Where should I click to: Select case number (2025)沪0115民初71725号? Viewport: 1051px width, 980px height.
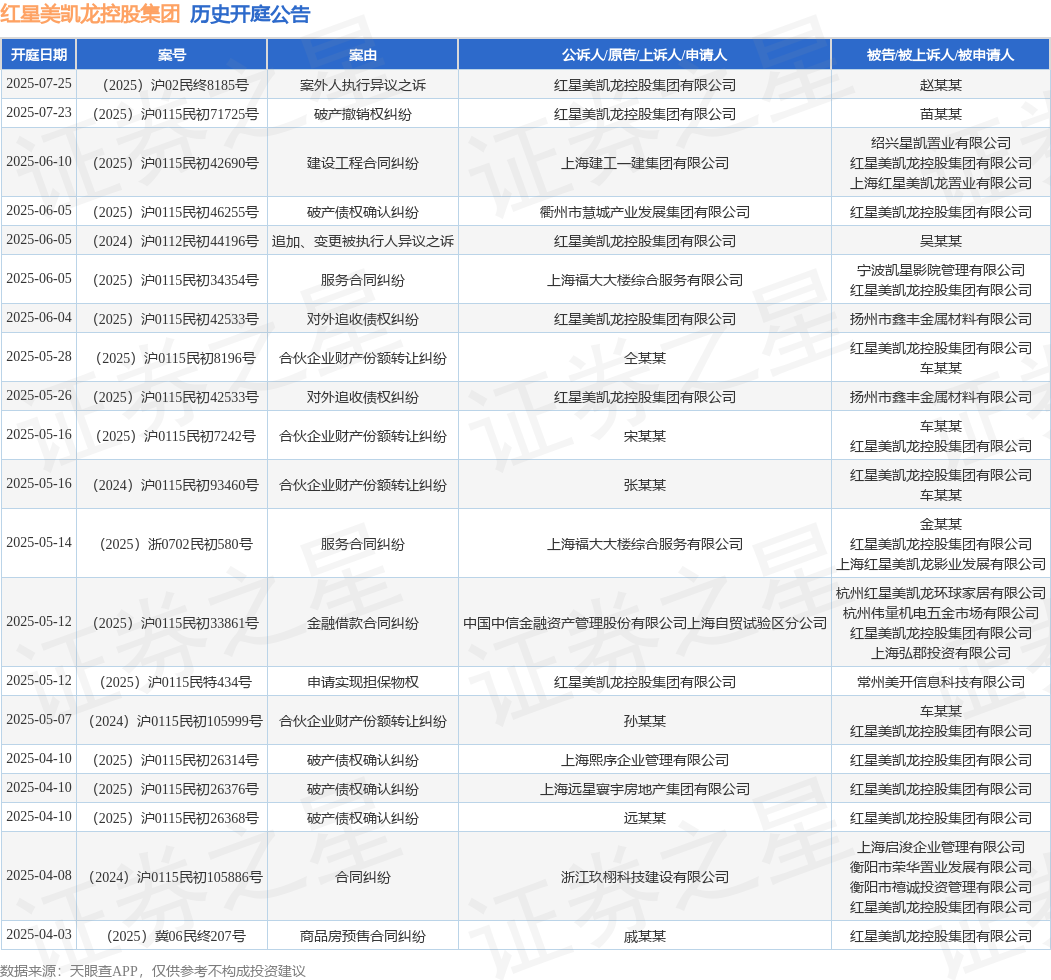tap(172, 114)
